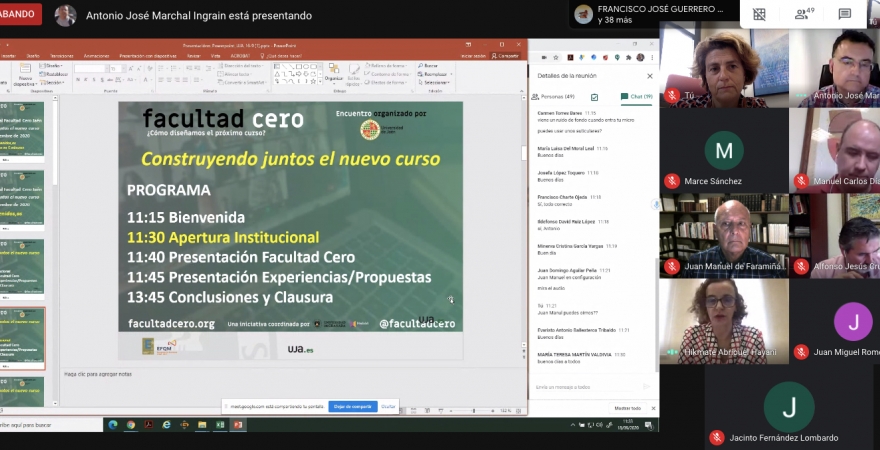Viewport: 880px width, 450px height.
Task: Open Contorno de forma dropdown
Action: (388, 74)
